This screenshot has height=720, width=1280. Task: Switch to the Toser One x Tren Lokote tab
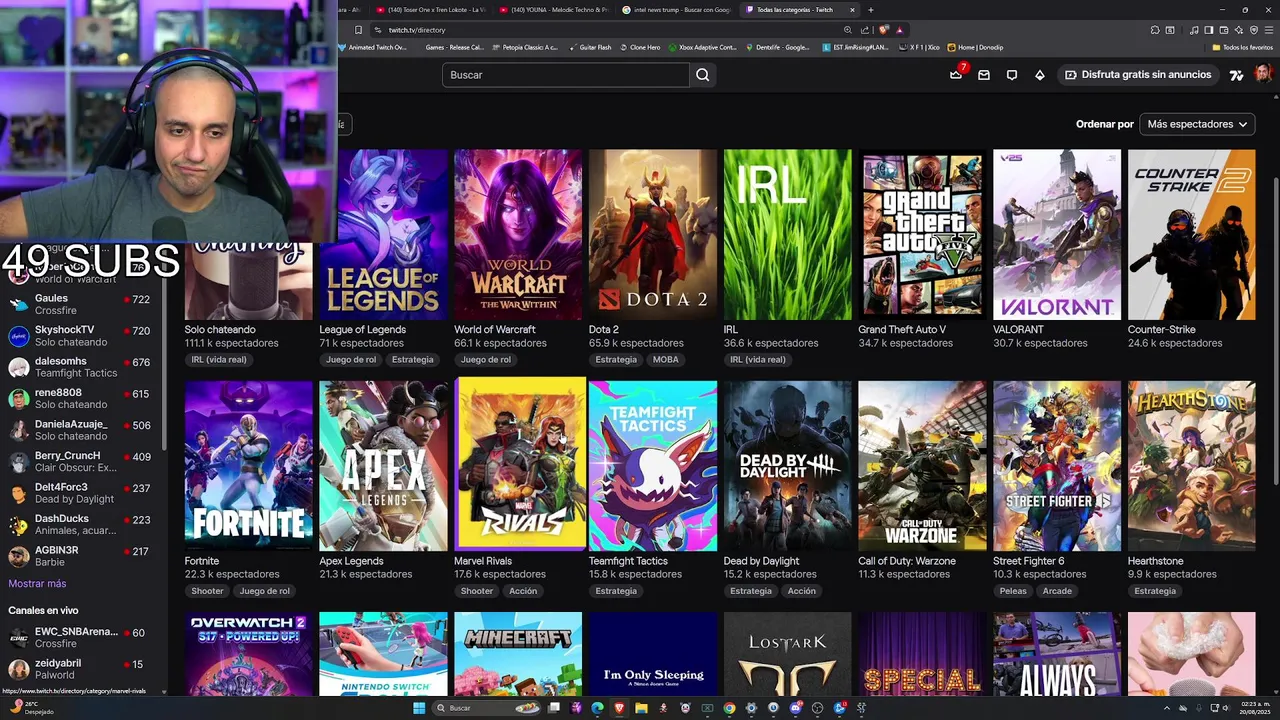pos(431,10)
